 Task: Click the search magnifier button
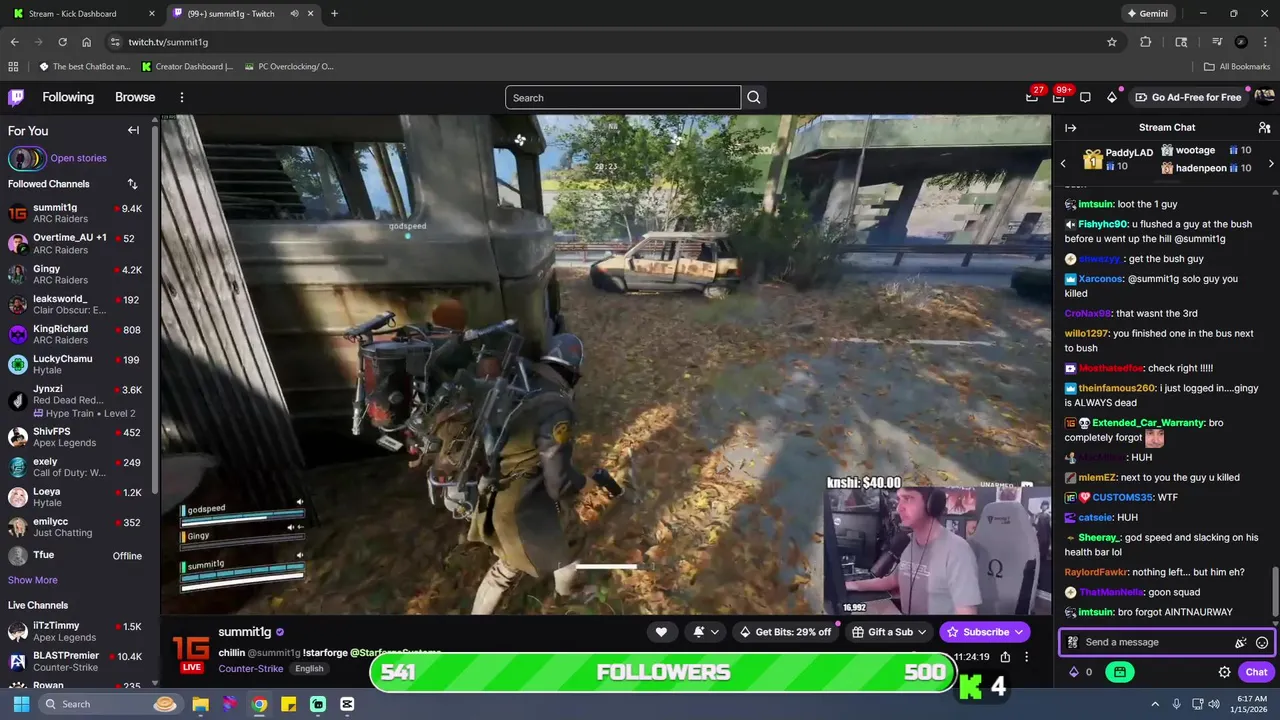(754, 97)
